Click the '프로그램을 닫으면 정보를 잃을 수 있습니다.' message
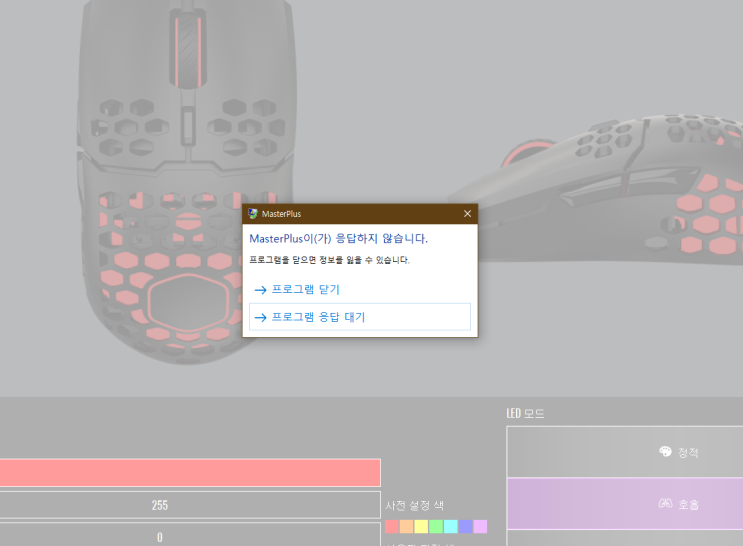Screen dimensions: 743x546 329,260
